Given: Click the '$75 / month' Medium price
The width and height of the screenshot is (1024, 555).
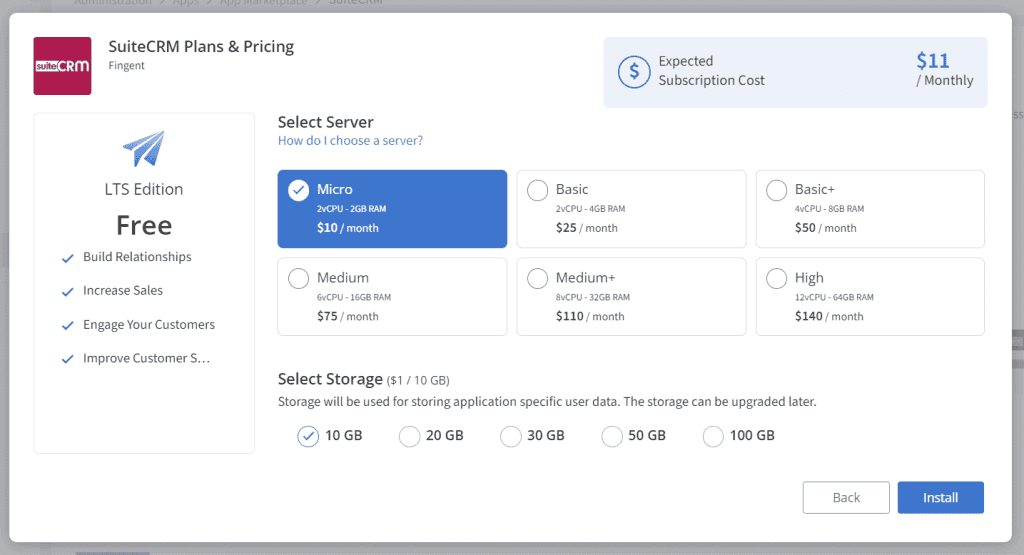Looking at the screenshot, I should click(347, 316).
